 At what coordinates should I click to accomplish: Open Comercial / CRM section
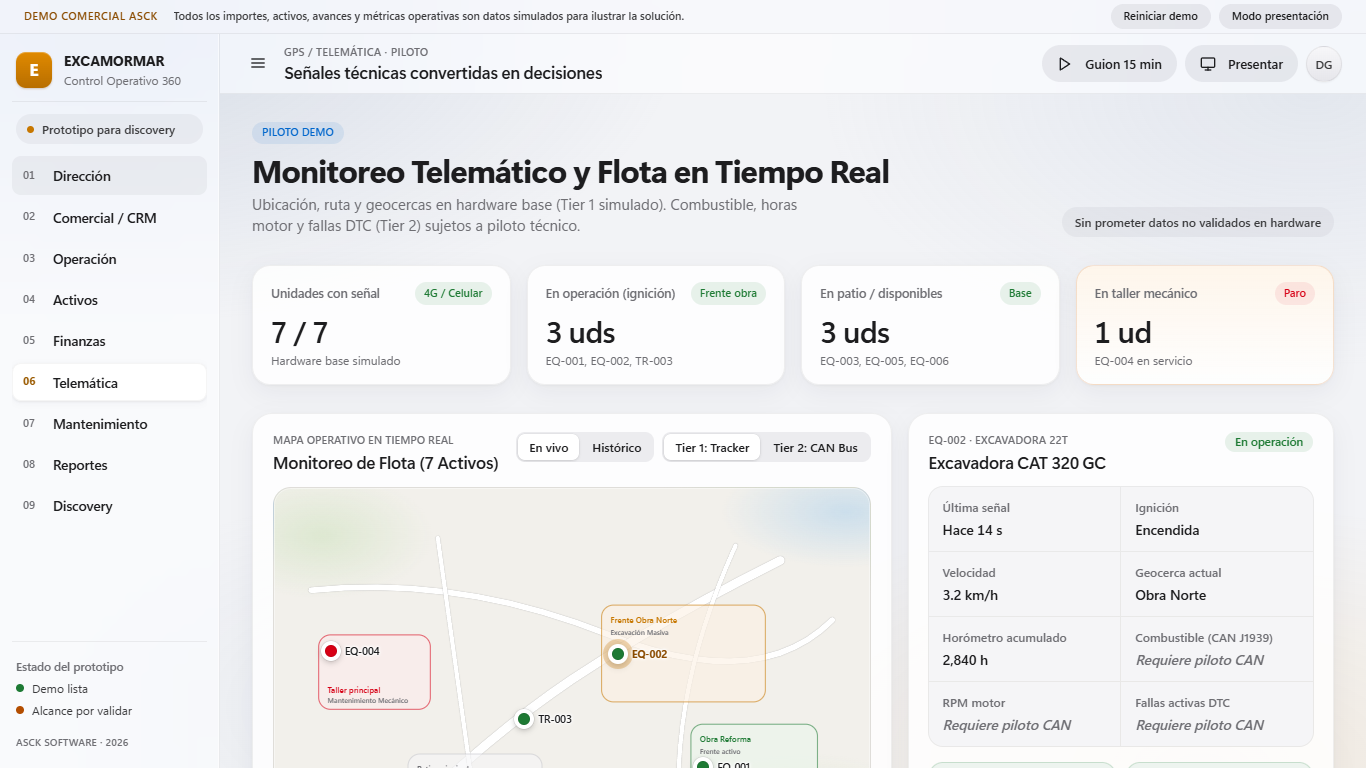110,217
